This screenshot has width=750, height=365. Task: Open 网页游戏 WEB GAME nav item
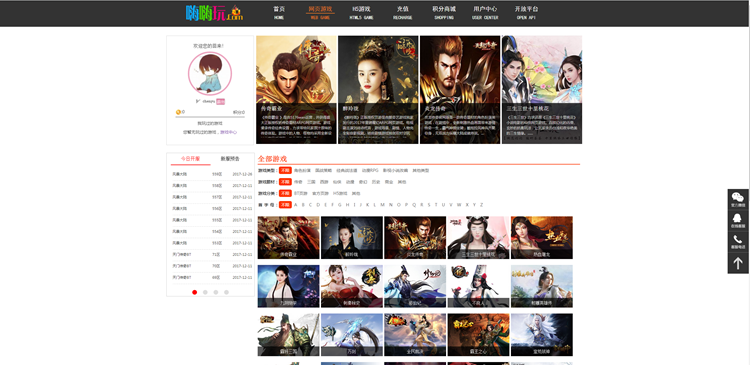320,13
